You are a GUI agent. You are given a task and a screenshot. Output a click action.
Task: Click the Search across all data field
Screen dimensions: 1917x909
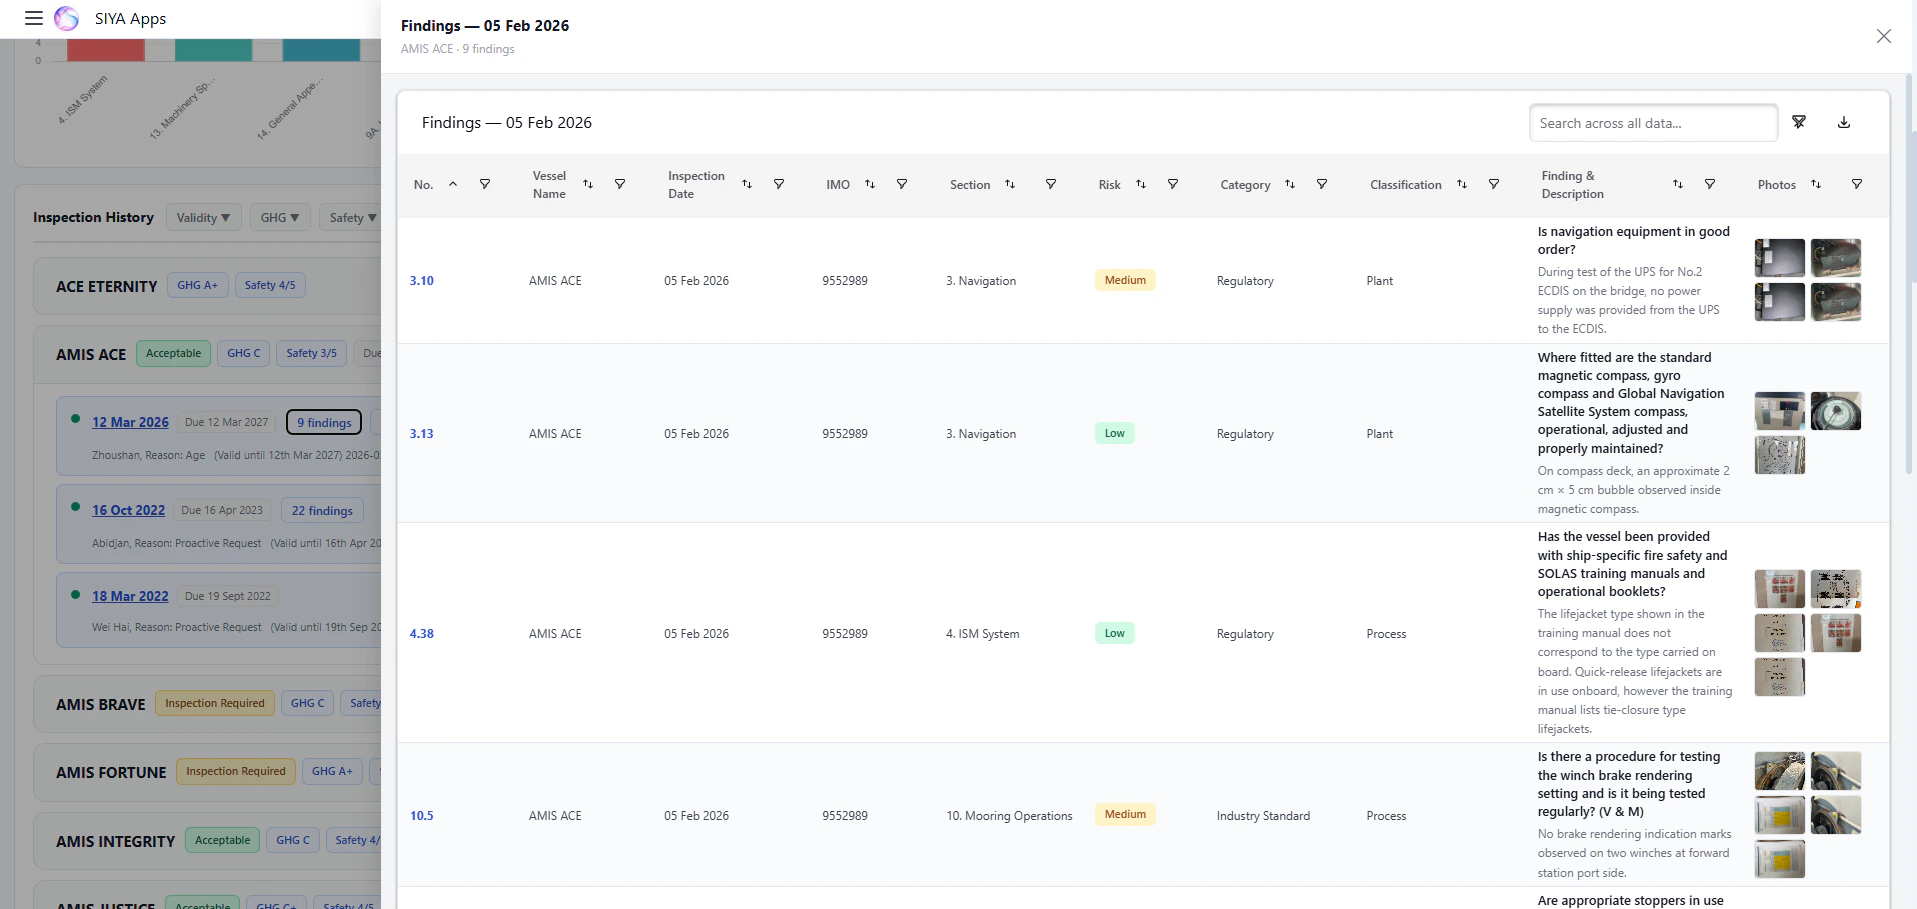[1654, 123]
